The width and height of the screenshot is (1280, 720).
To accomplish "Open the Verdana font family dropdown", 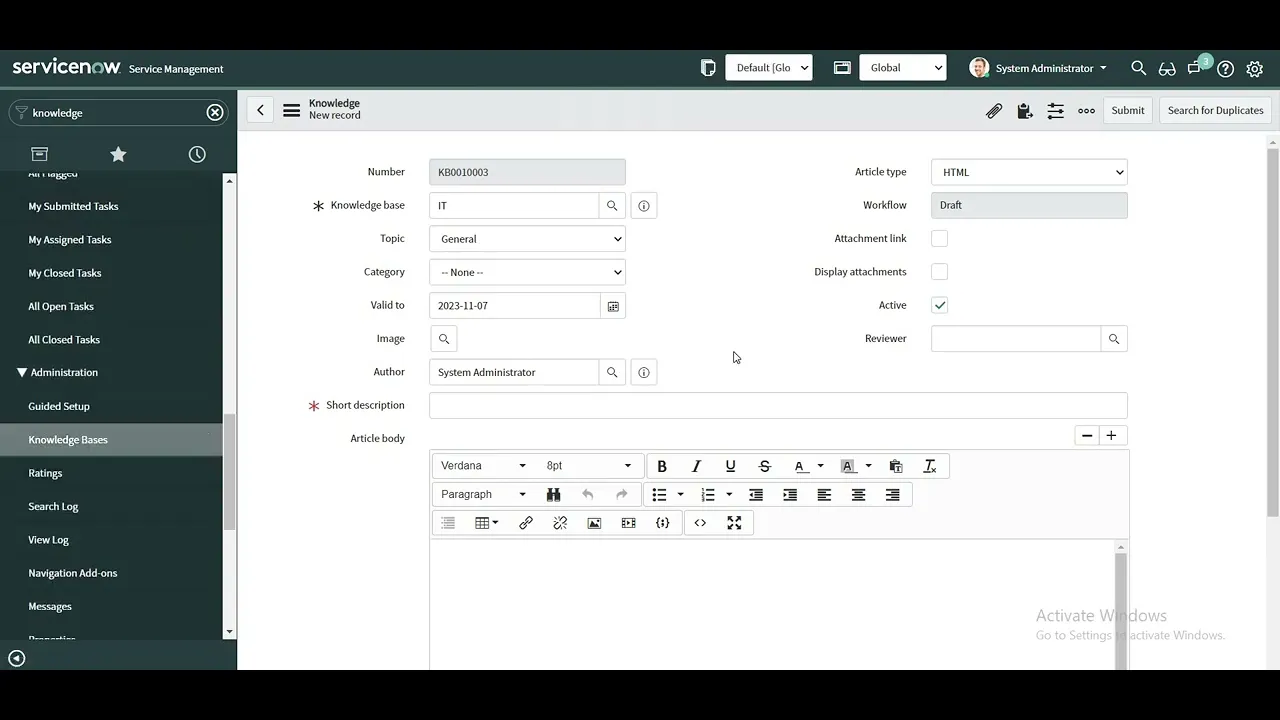I will [x=484, y=466].
